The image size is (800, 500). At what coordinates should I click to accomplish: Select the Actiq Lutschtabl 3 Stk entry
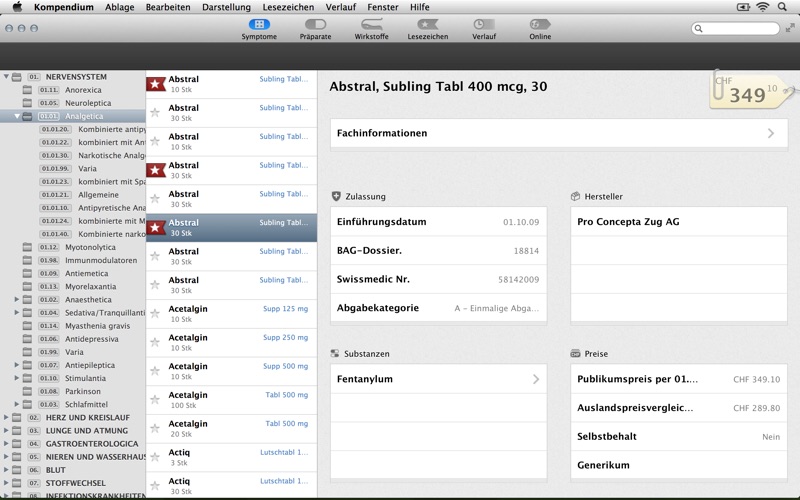[x=231, y=457]
